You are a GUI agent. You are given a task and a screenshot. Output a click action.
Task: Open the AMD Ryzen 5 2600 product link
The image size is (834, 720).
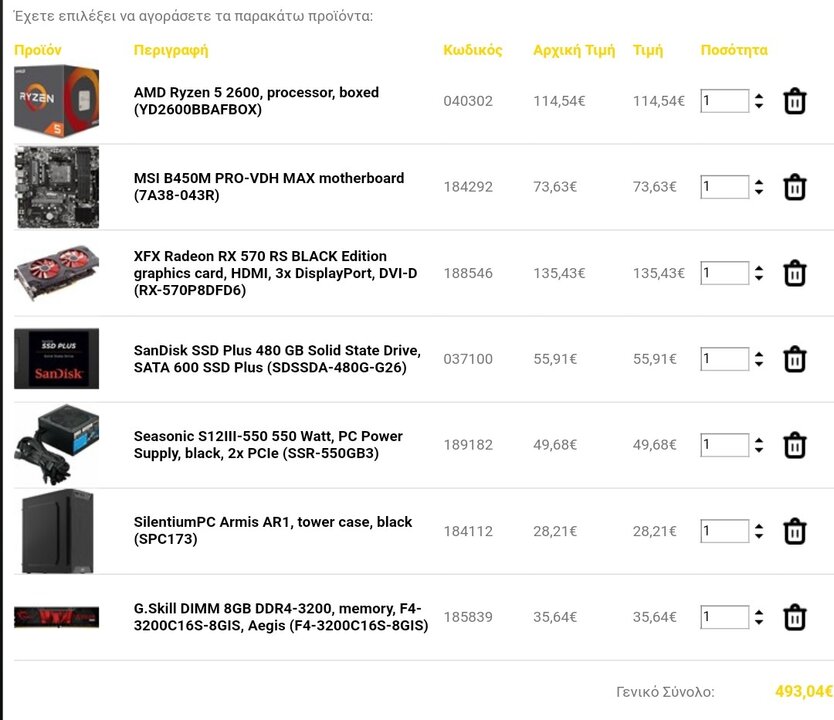(x=256, y=101)
